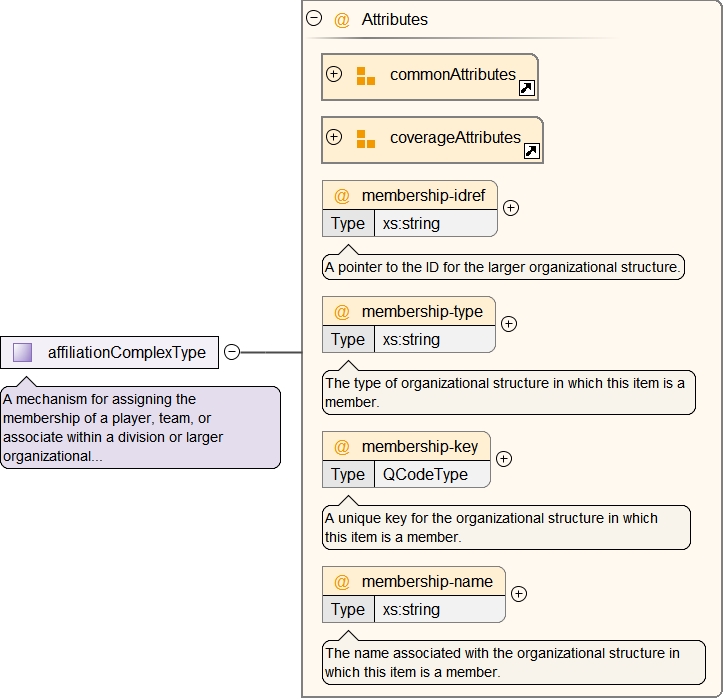This screenshot has height=699, width=724.
Task: Expand the membership-idref attribute
Action: [510, 208]
